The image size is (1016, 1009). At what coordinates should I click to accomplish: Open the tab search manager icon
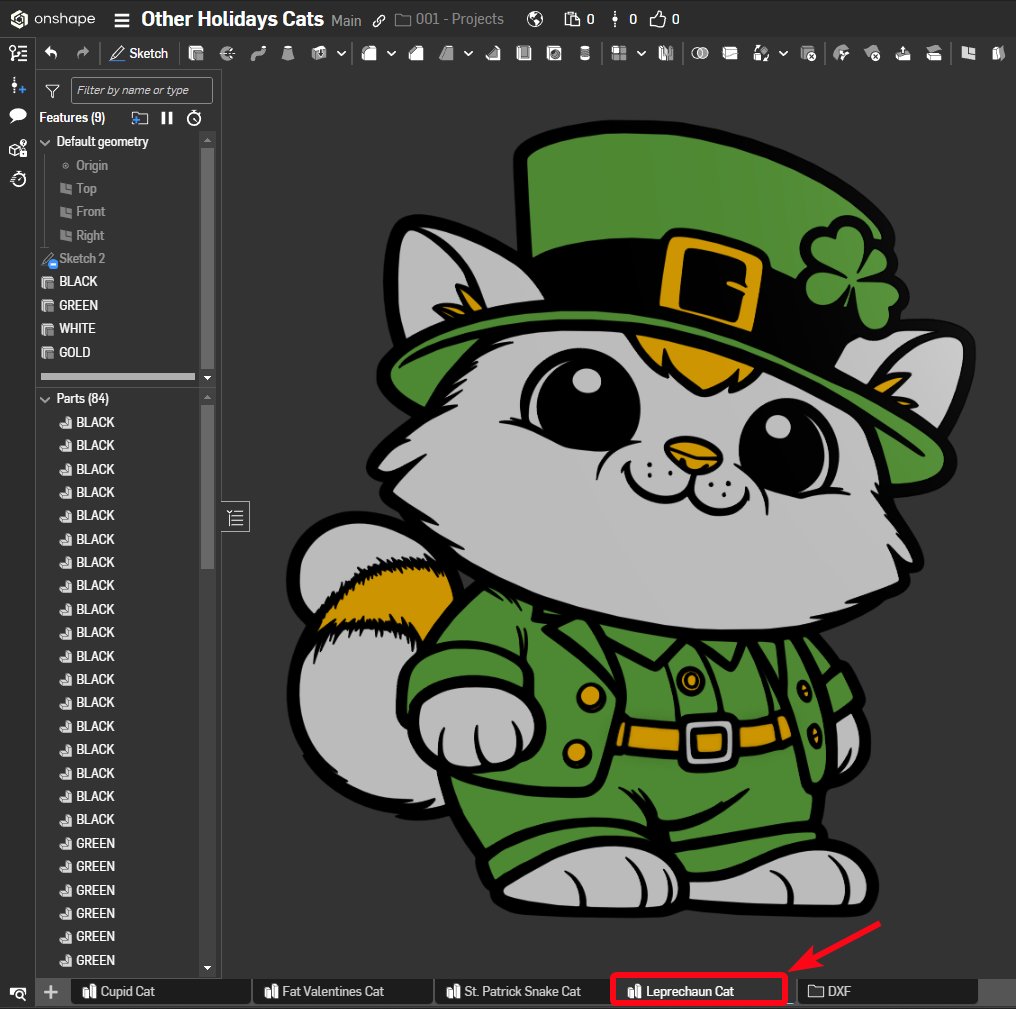18,992
